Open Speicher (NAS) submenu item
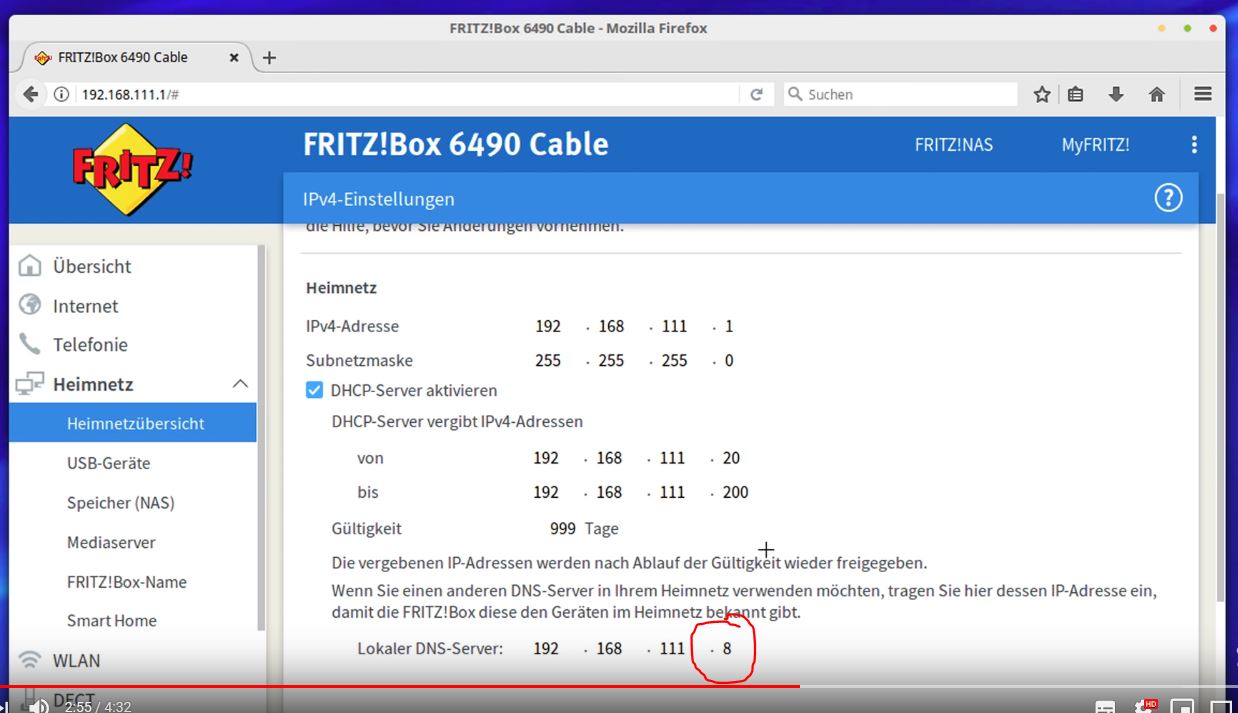1238x713 pixels. click(x=121, y=503)
